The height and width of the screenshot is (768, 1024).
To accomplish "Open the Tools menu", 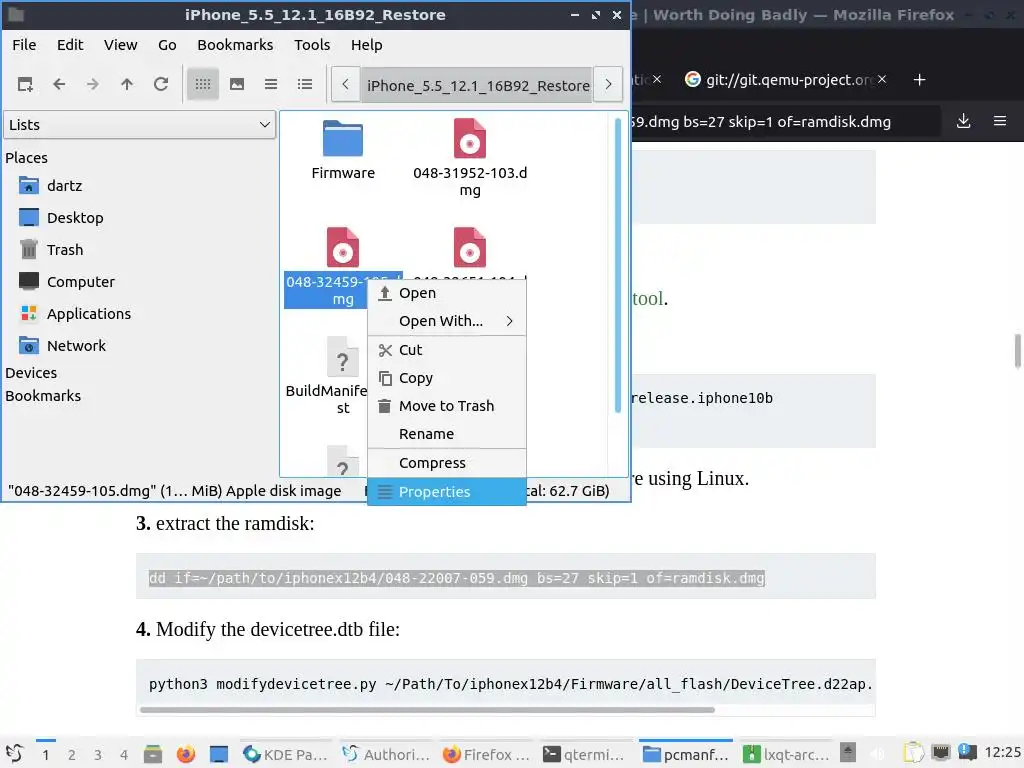I will [x=312, y=45].
